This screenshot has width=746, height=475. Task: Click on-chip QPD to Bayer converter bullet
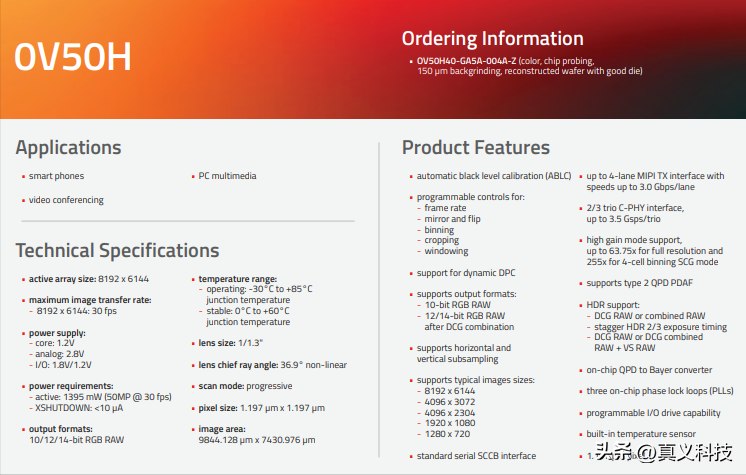649,370
